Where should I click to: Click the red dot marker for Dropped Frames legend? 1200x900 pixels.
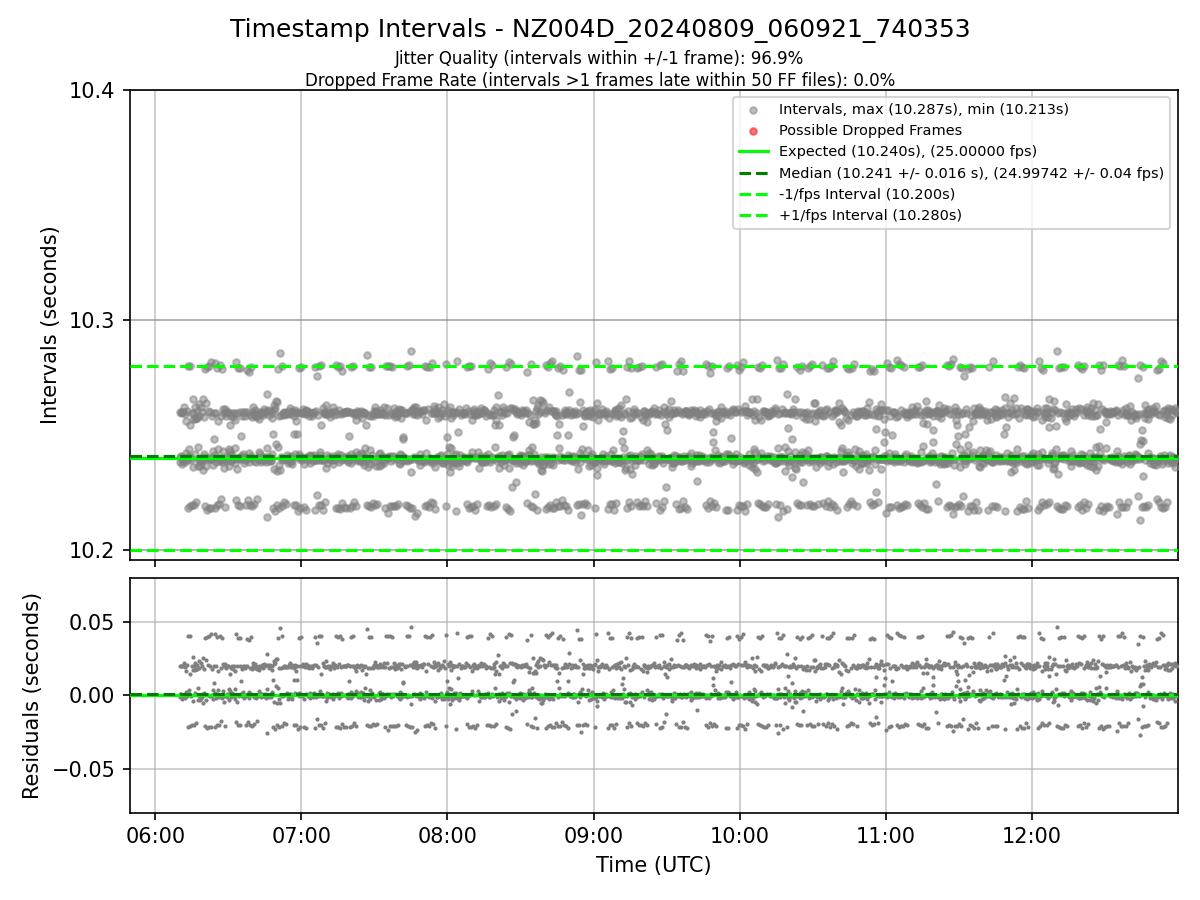pos(754,131)
